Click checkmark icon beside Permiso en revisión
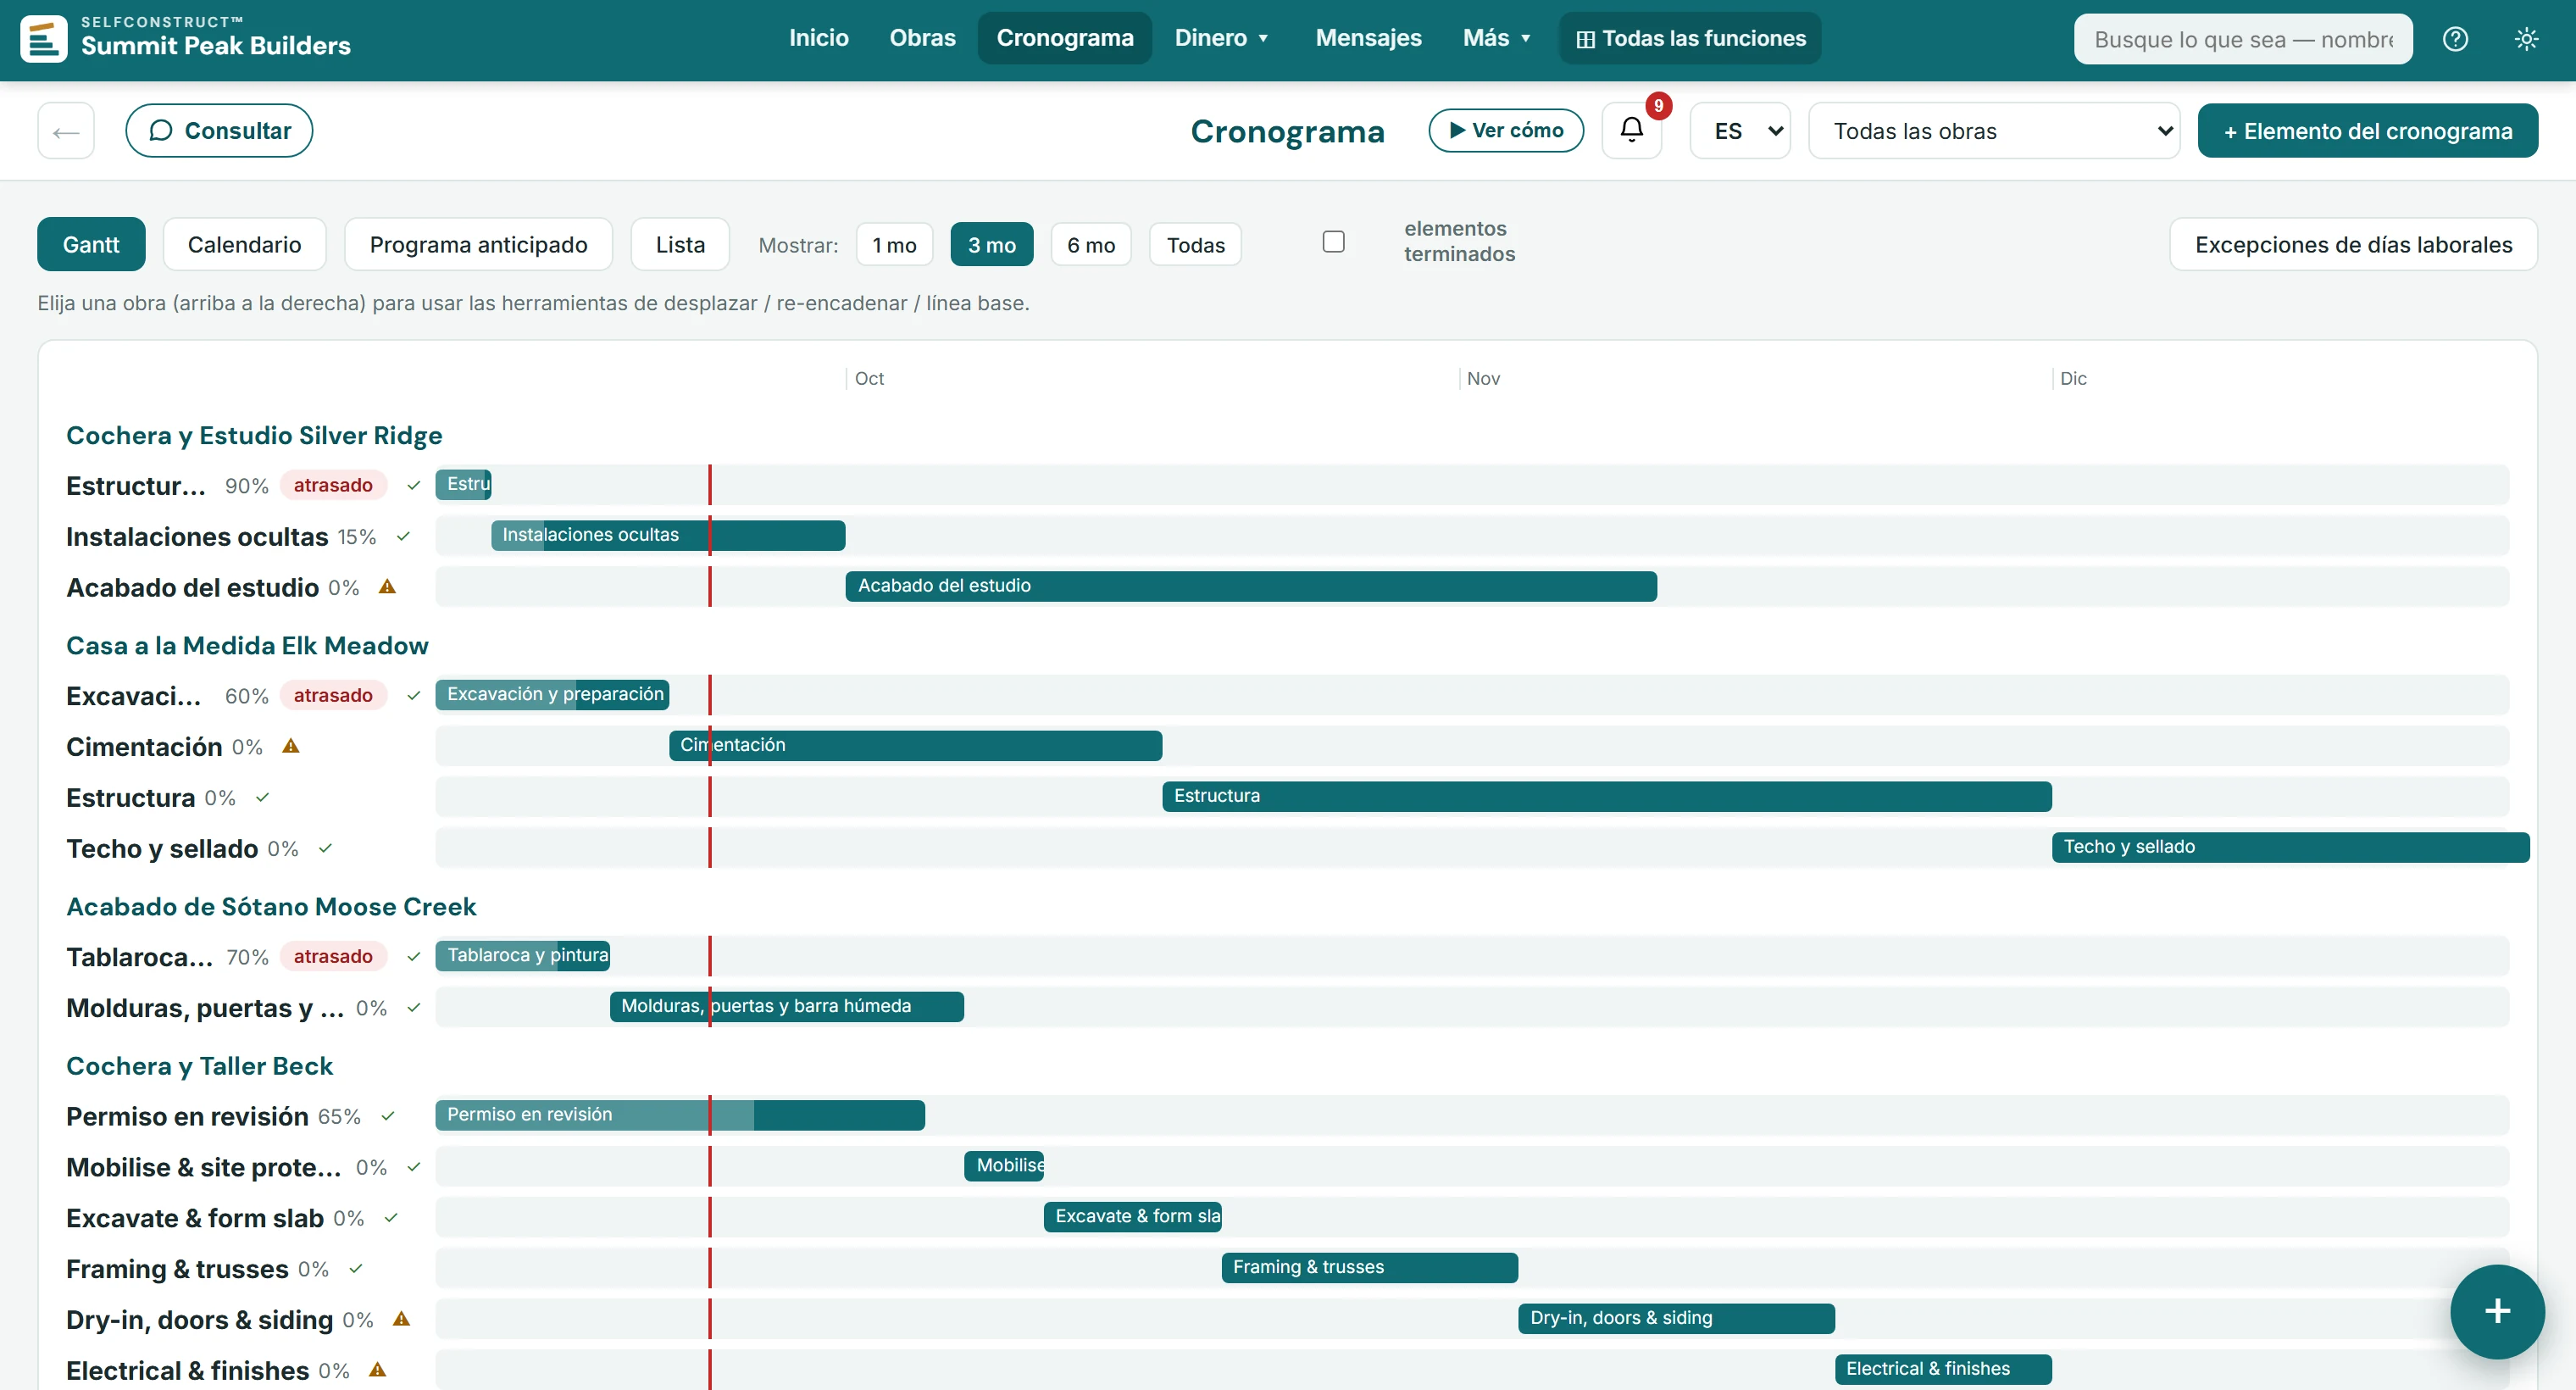Image resolution: width=2576 pixels, height=1390 pixels. coord(388,1116)
